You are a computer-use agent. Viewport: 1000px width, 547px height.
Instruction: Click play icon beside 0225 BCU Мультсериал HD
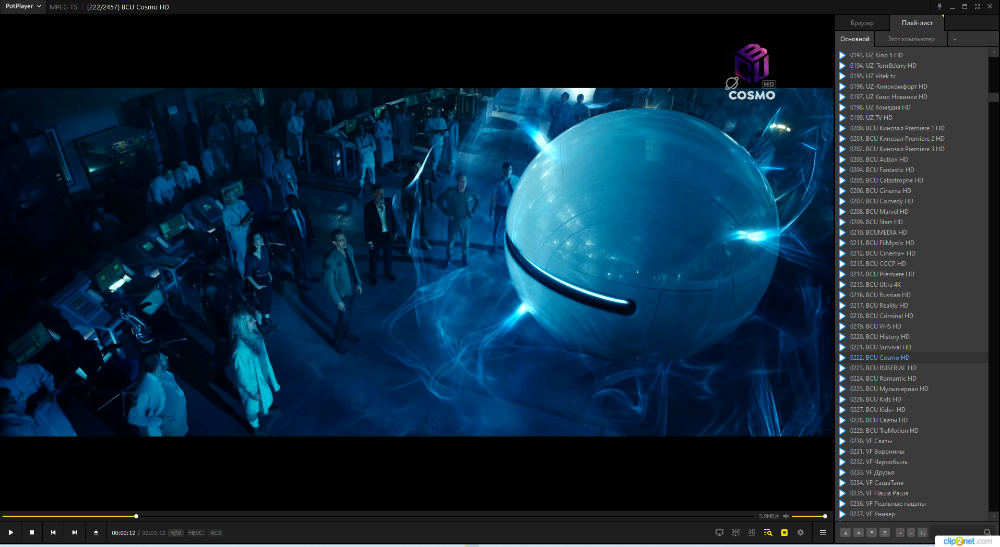click(842, 389)
